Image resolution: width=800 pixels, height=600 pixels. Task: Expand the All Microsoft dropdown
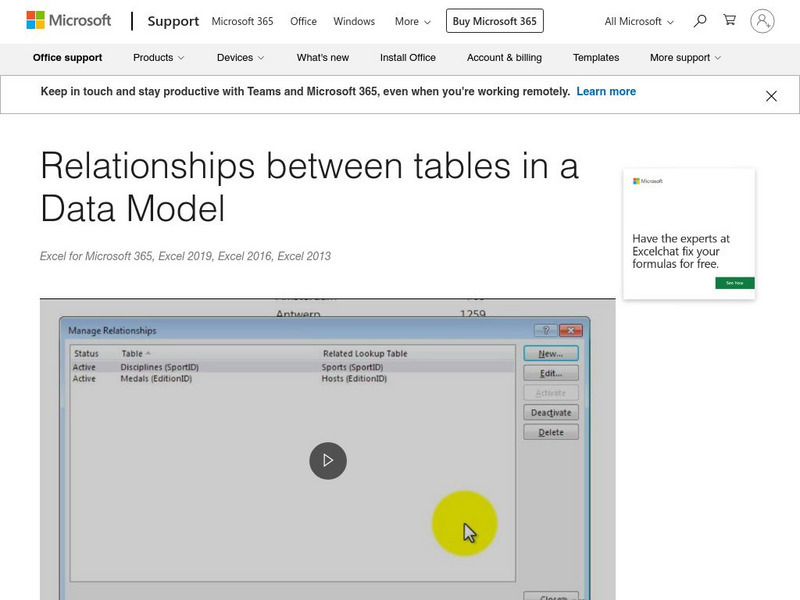pyautogui.click(x=639, y=21)
